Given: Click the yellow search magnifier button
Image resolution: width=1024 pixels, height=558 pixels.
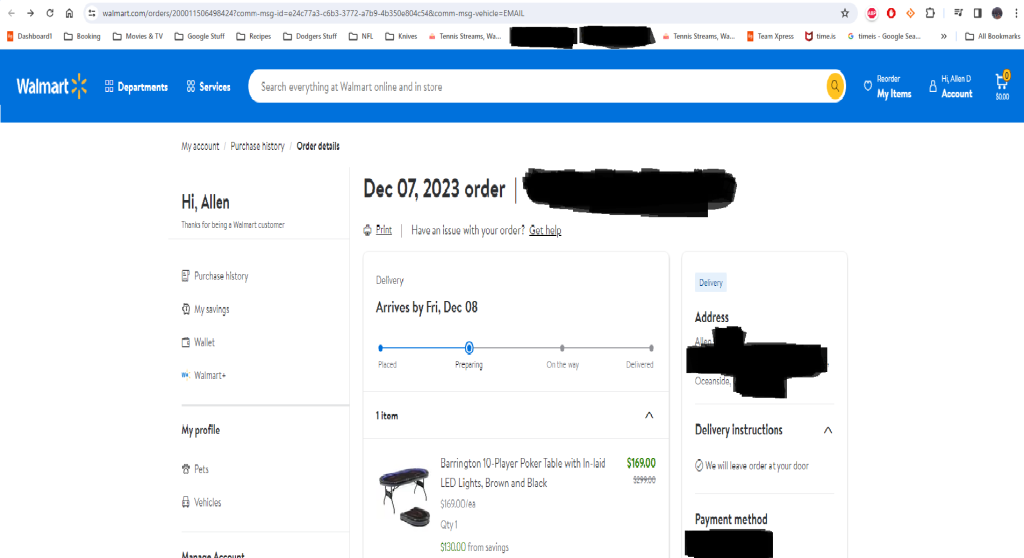Looking at the screenshot, I should click(x=834, y=87).
